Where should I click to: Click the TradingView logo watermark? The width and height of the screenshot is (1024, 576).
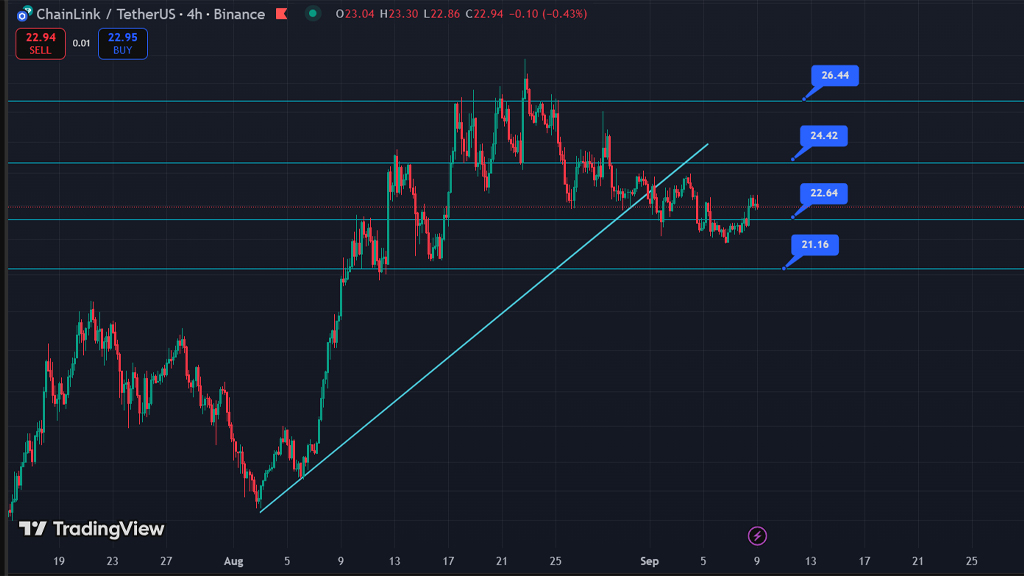click(x=91, y=529)
